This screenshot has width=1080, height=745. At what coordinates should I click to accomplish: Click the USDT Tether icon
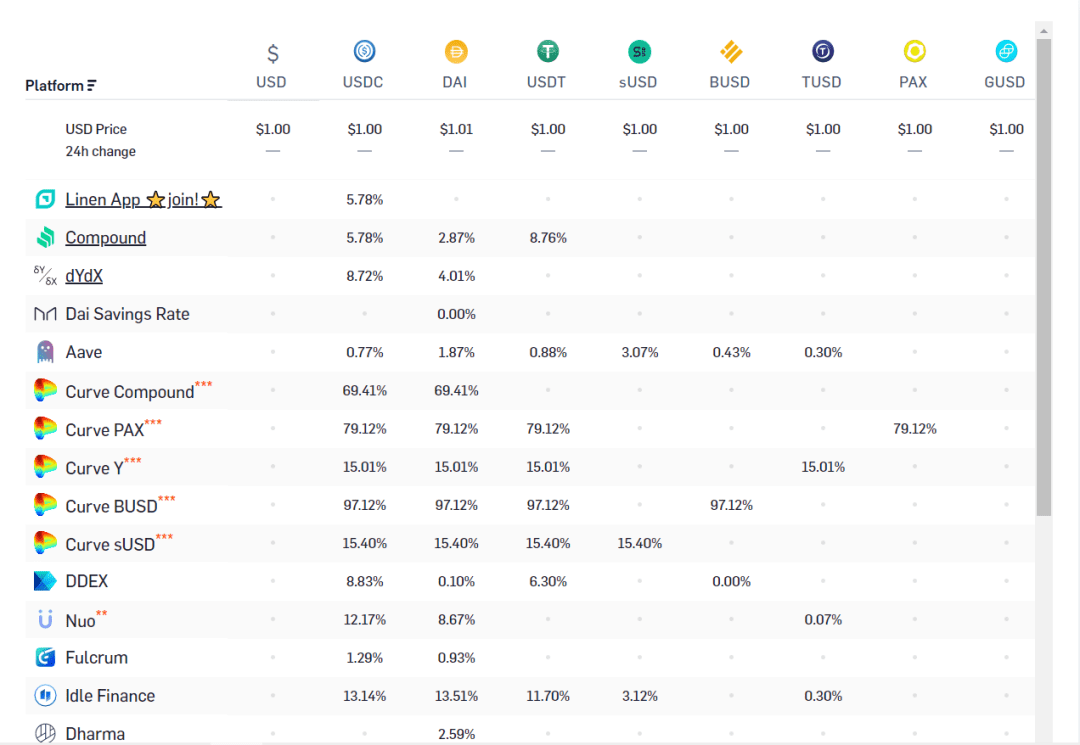(548, 51)
